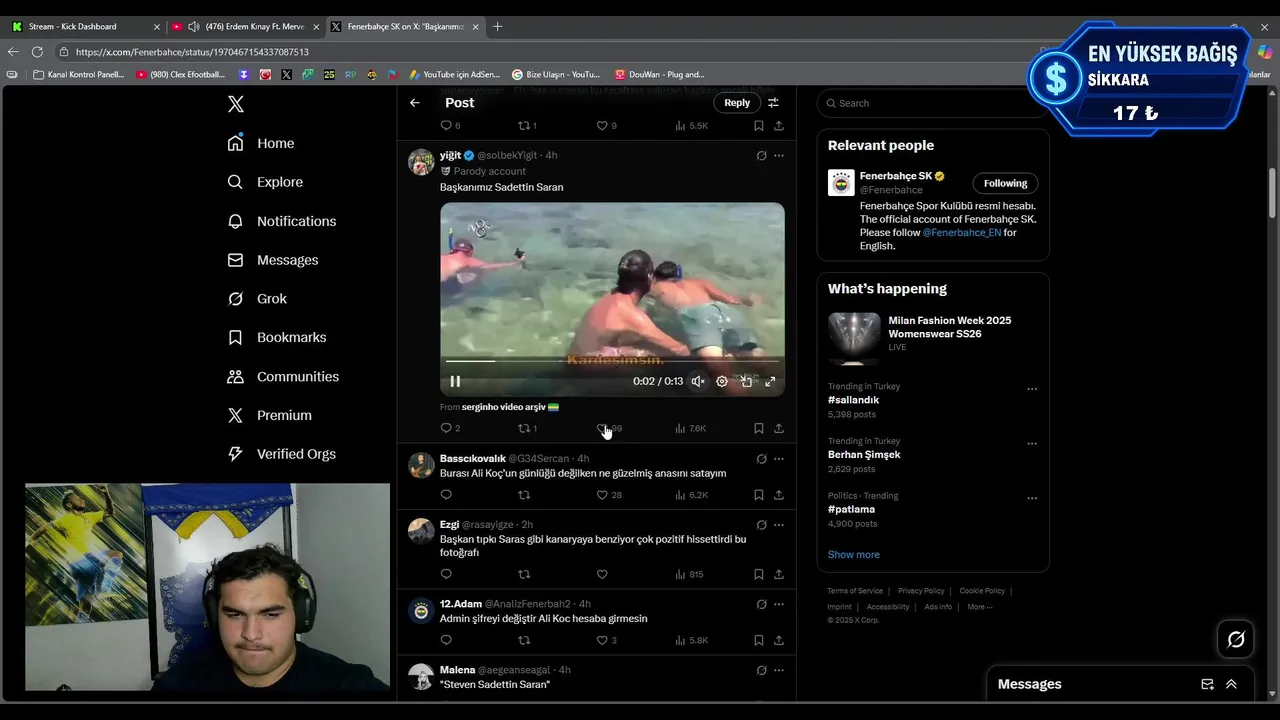This screenshot has height=720, width=1280.
Task: Open Notifications in sidebar
Action: coord(282,221)
